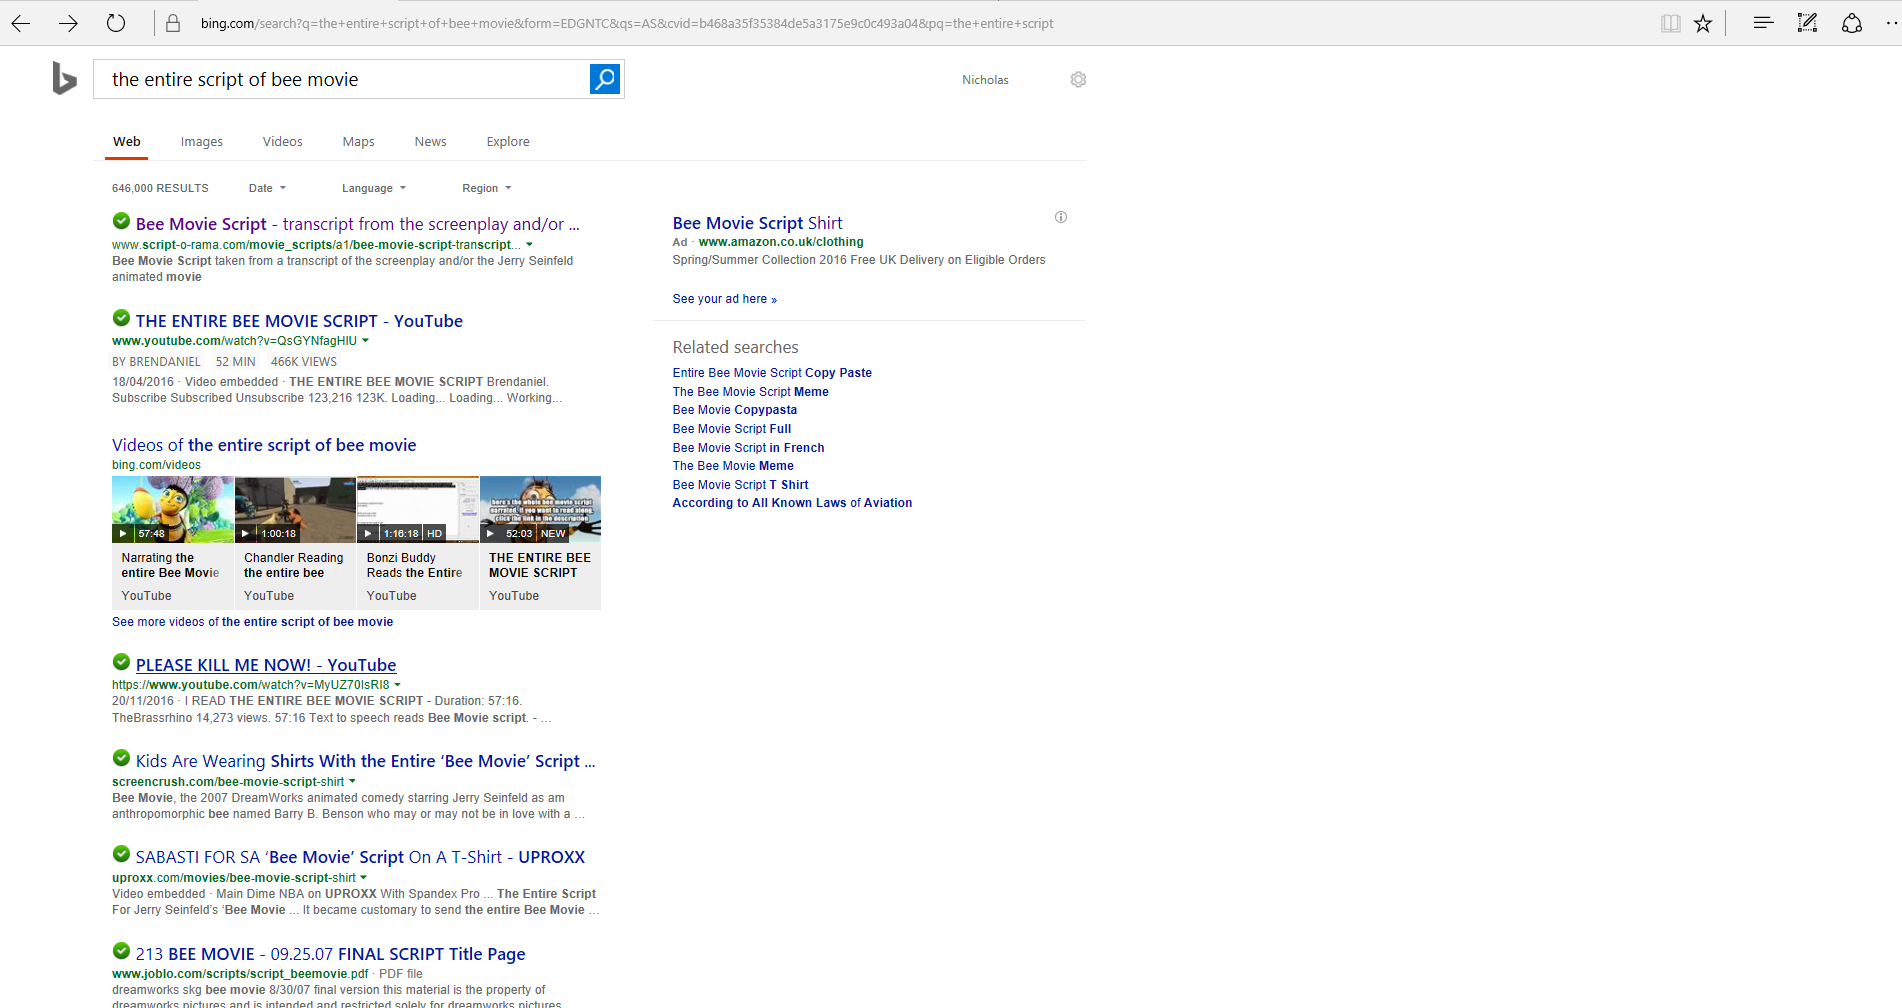Open Bee Movie Script transcript result
Screen dimensions: 1902x1008
358,224
